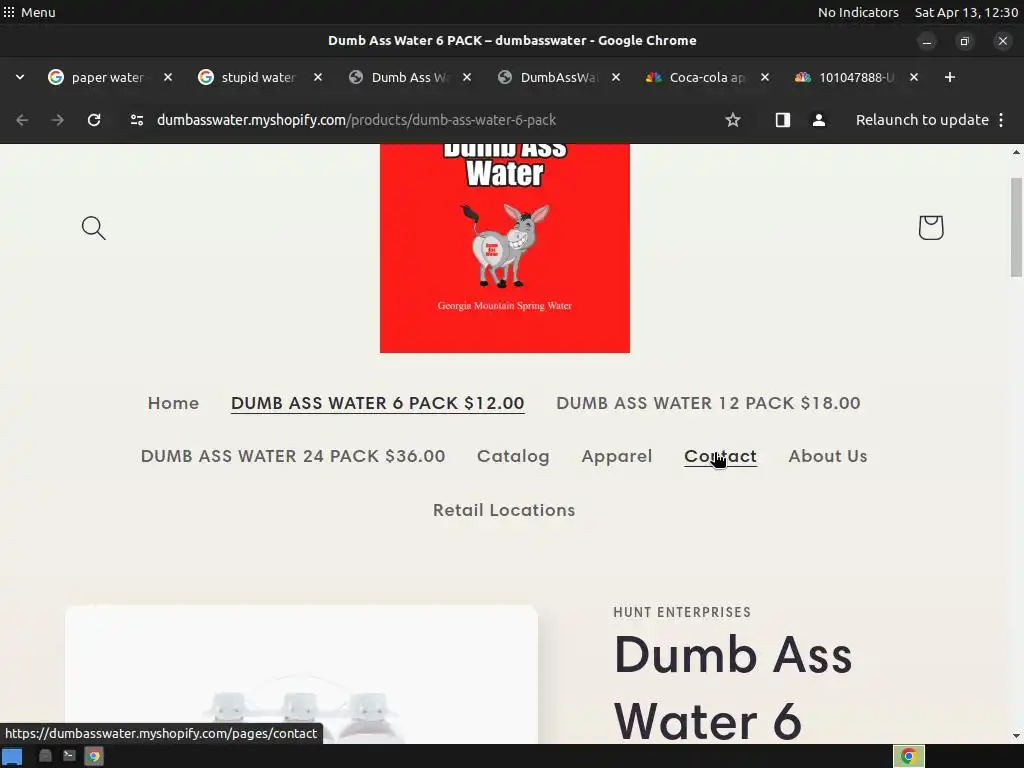1024x768 pixels.
Task: Open a new tab with the plus icon
Action: pos(950,77)
